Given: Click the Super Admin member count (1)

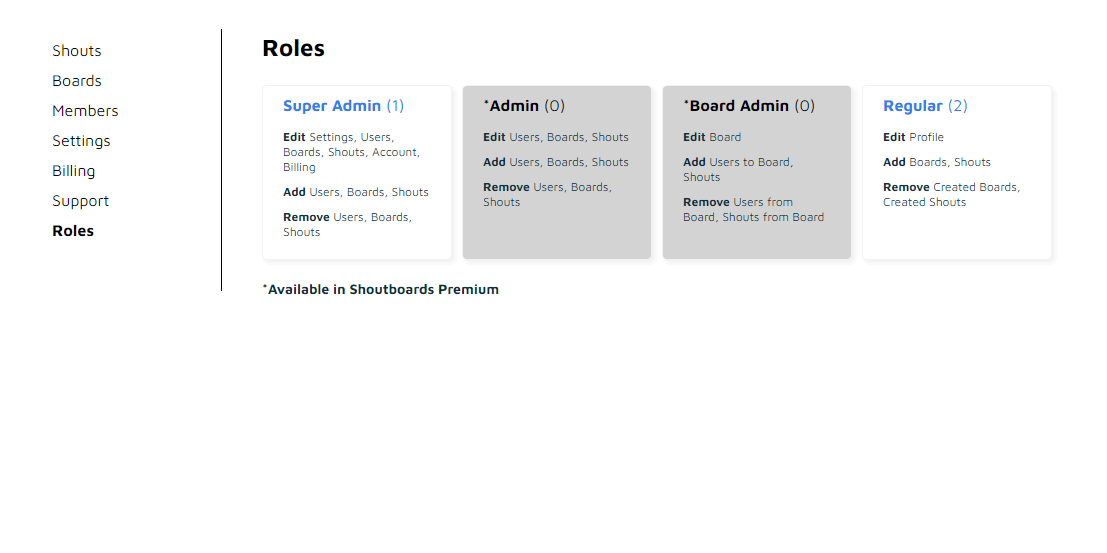Looking at the screenshot, I should (395, 106).
